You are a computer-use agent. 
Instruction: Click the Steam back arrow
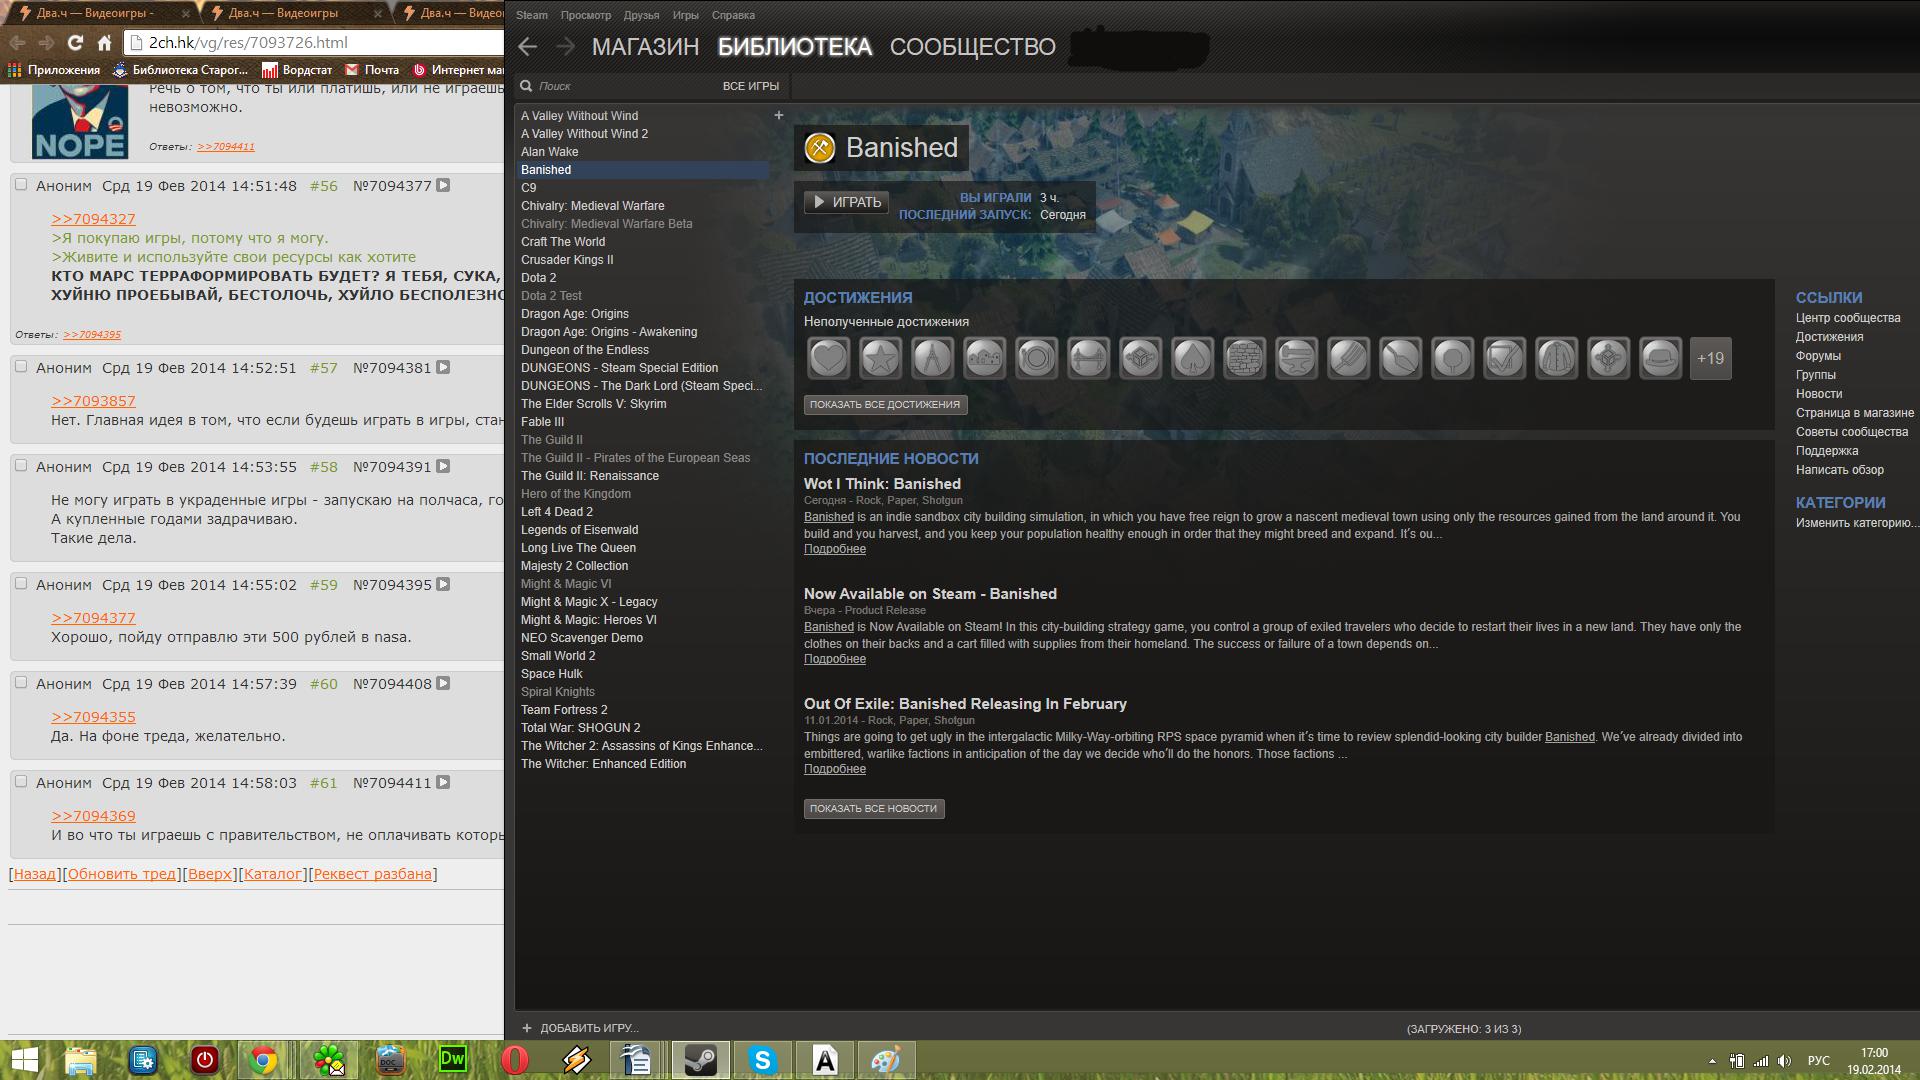pos(528,46)
